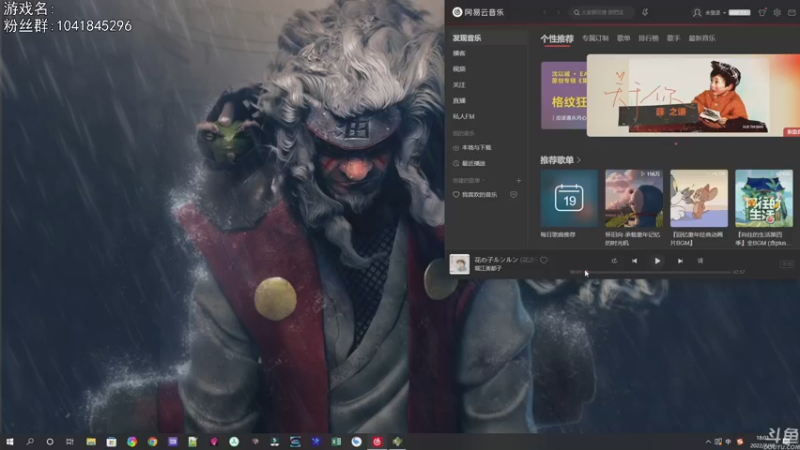Open the 向往的生活 playlist cover
800x450 pixels.
tap(764, 198)
